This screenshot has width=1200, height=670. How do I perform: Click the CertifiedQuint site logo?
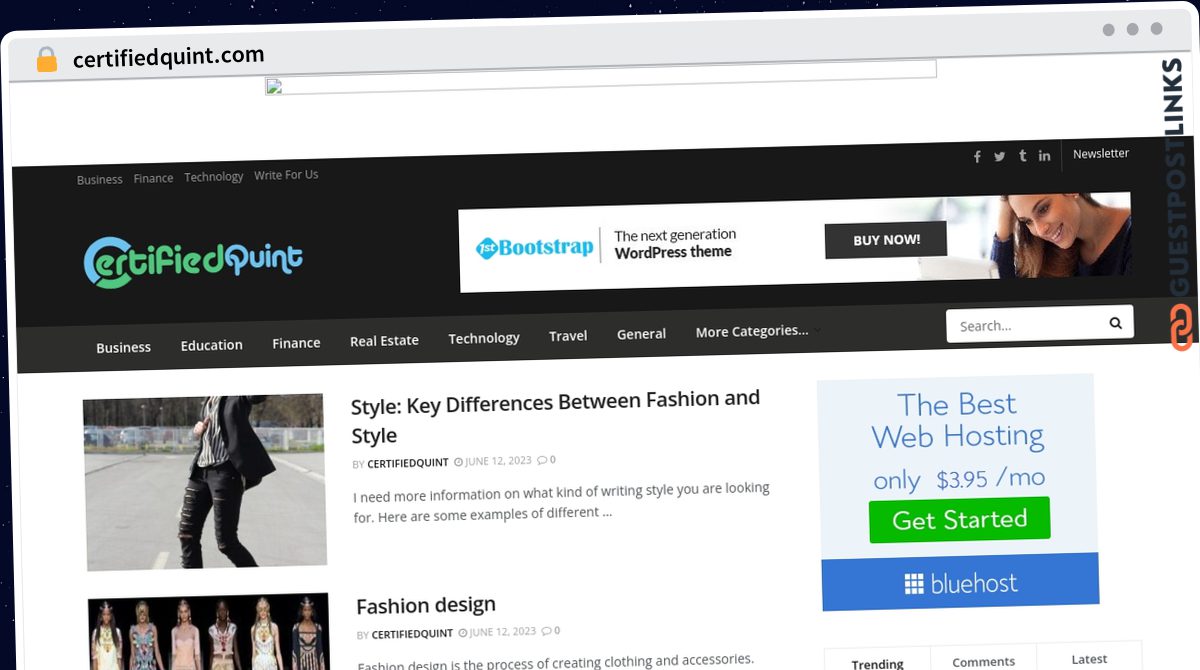click(193, 261)
